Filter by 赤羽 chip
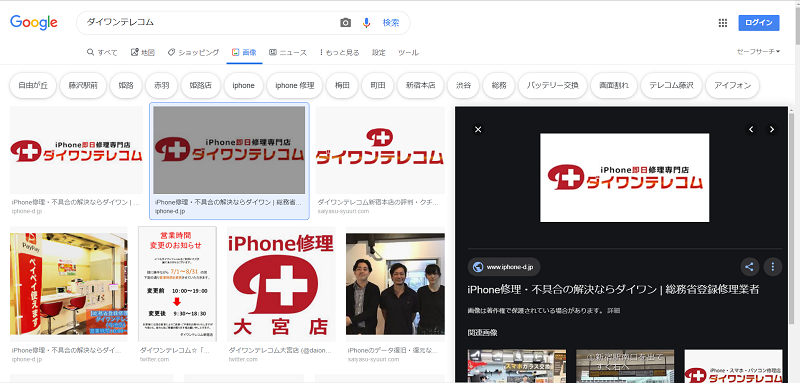800x383 pixels. tap(161, 86)
